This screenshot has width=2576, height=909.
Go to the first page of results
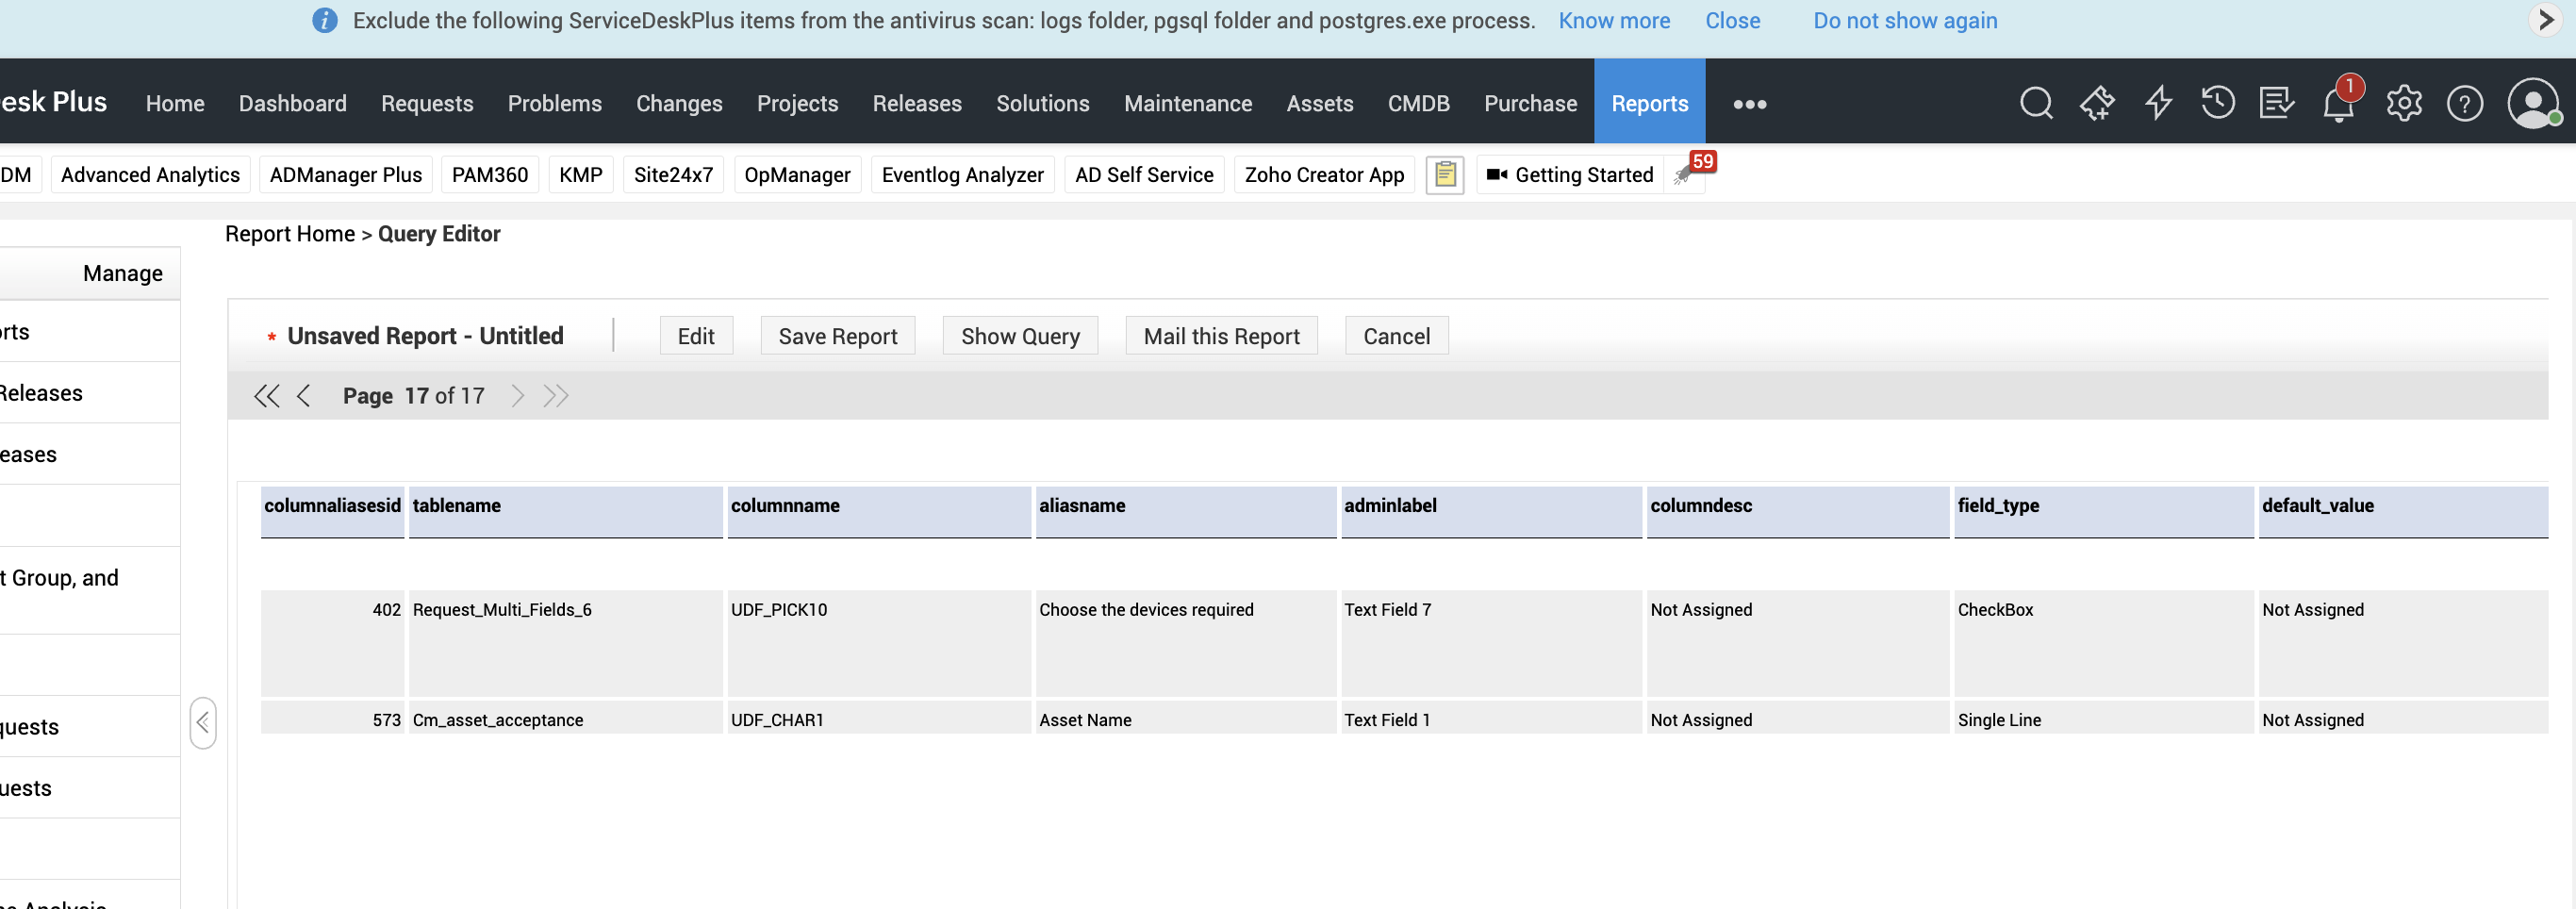[266, 396]
